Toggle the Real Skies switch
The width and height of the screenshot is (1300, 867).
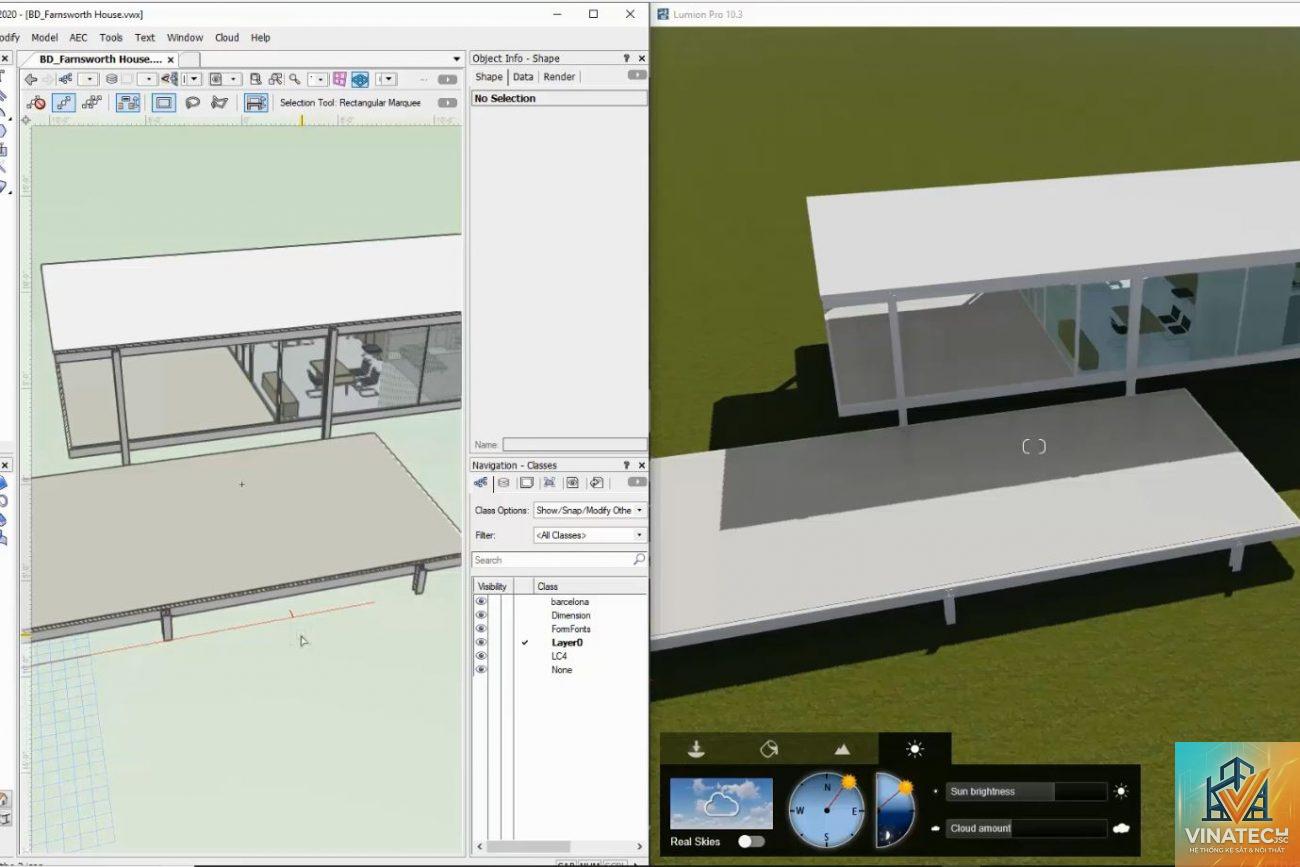pyautogui.click(x=751, y=841)
